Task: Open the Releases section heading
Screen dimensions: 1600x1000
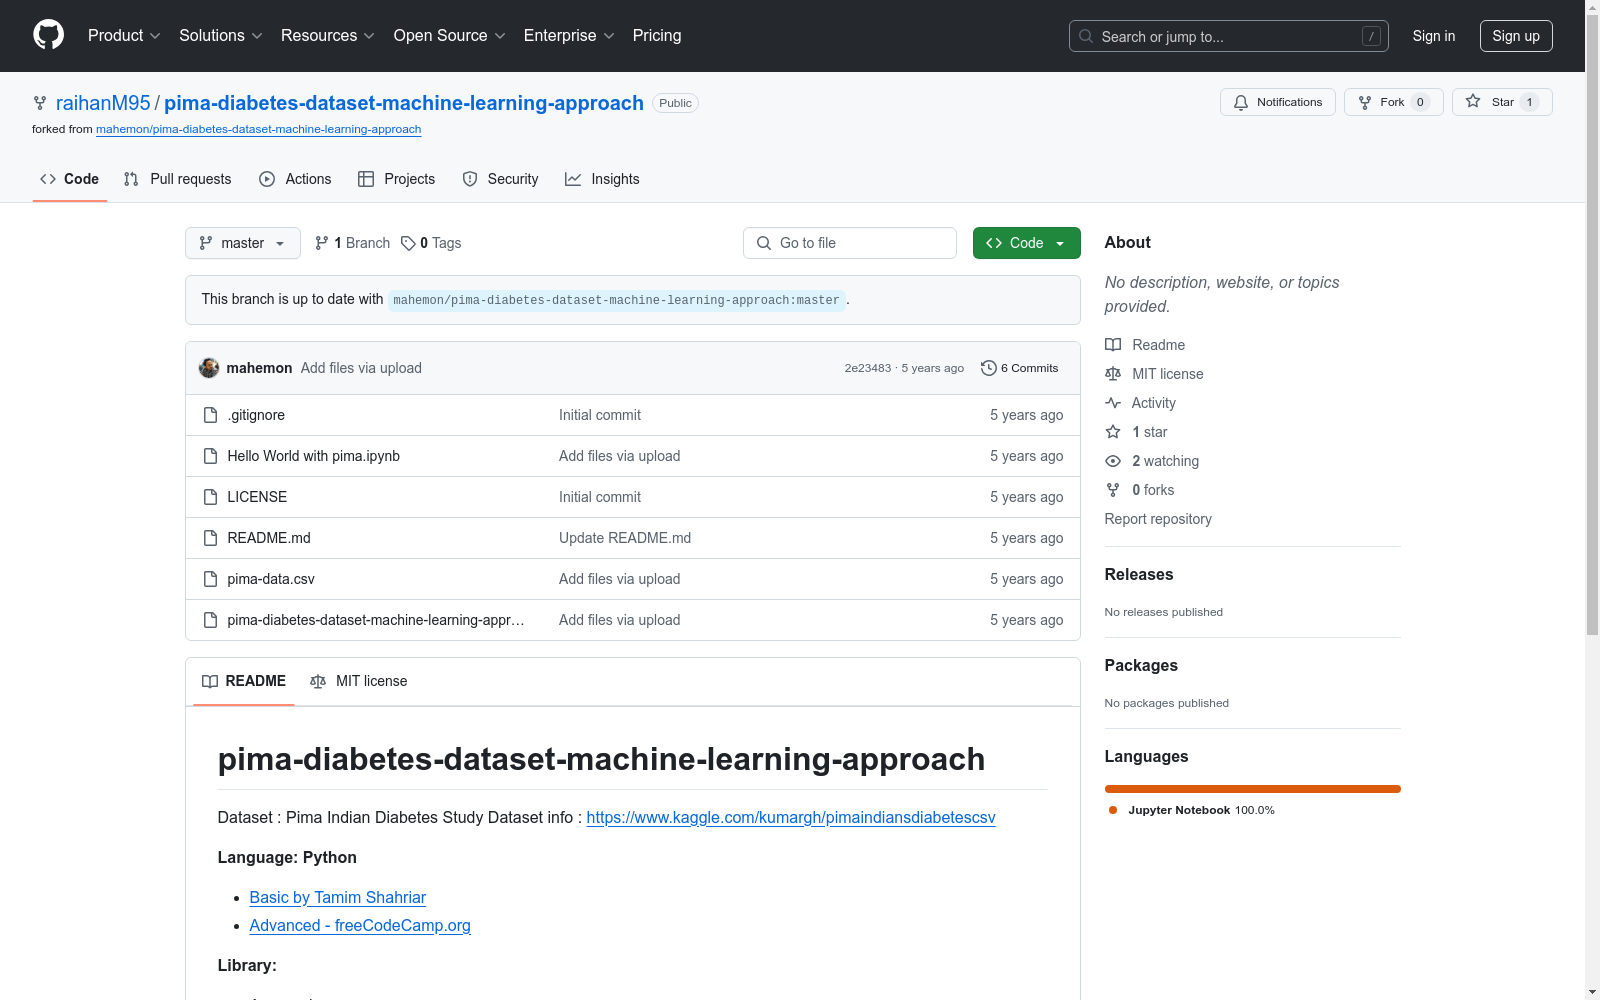Action: click(x=1139, y=574)
